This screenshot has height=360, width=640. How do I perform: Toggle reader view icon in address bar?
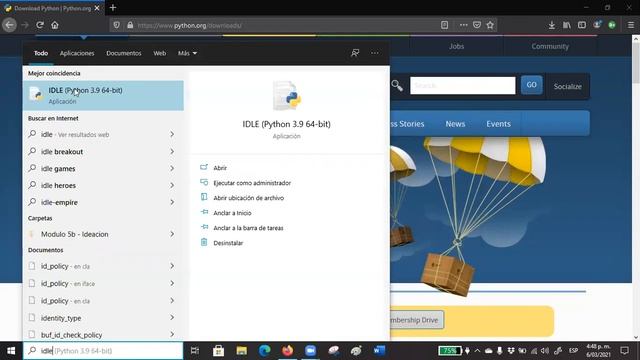point(444,25)
